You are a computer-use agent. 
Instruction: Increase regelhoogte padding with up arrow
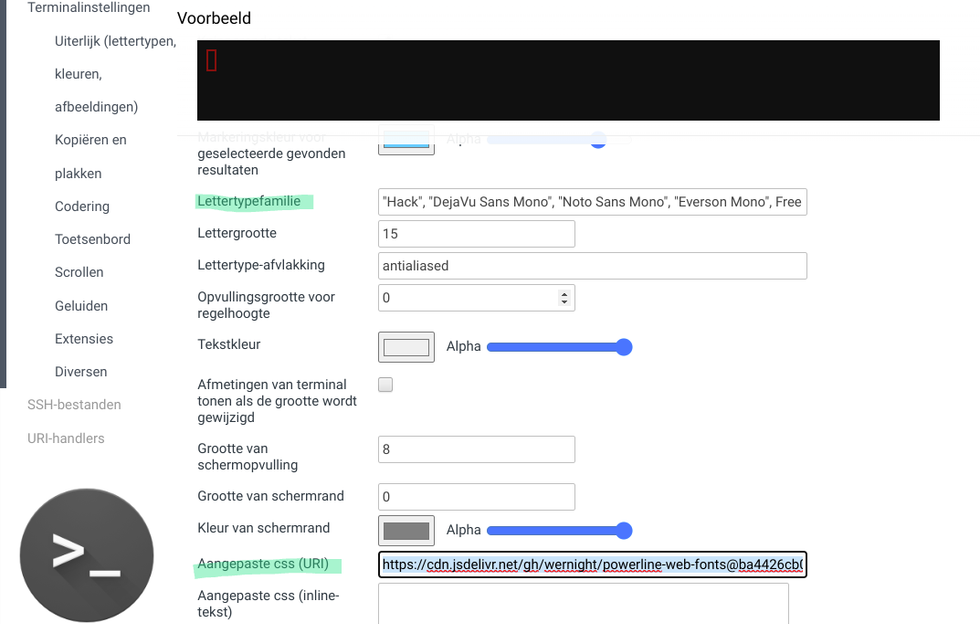[564, 294]
